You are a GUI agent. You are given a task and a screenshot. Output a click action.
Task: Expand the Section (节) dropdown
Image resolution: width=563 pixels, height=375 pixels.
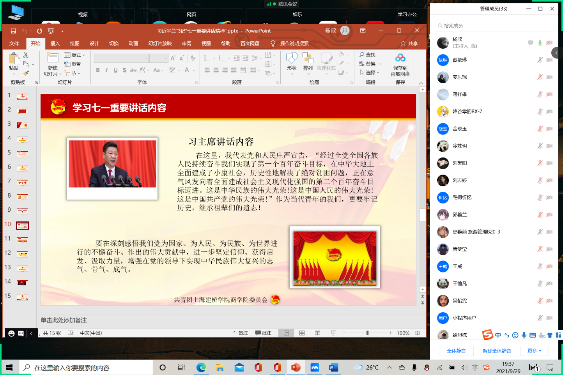click(x=73, y=73)
